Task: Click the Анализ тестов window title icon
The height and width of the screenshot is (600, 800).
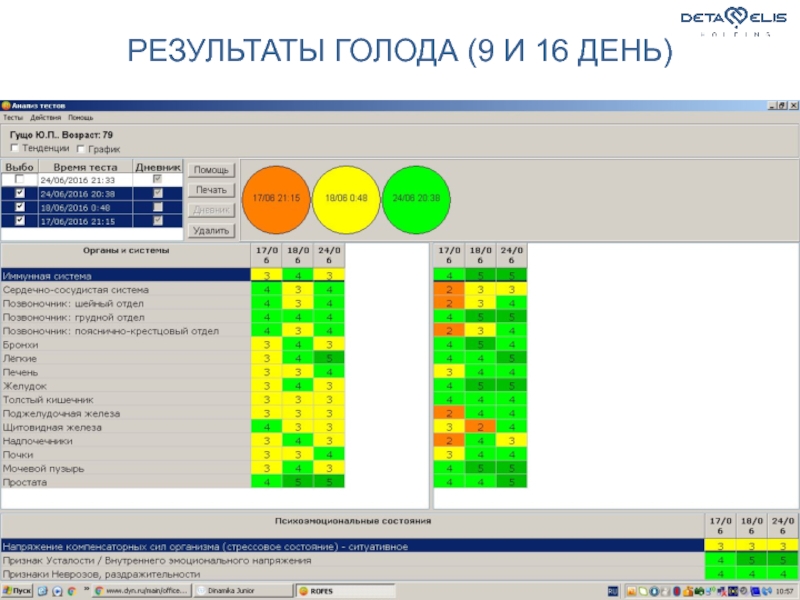Action: (x=6, y=106)
